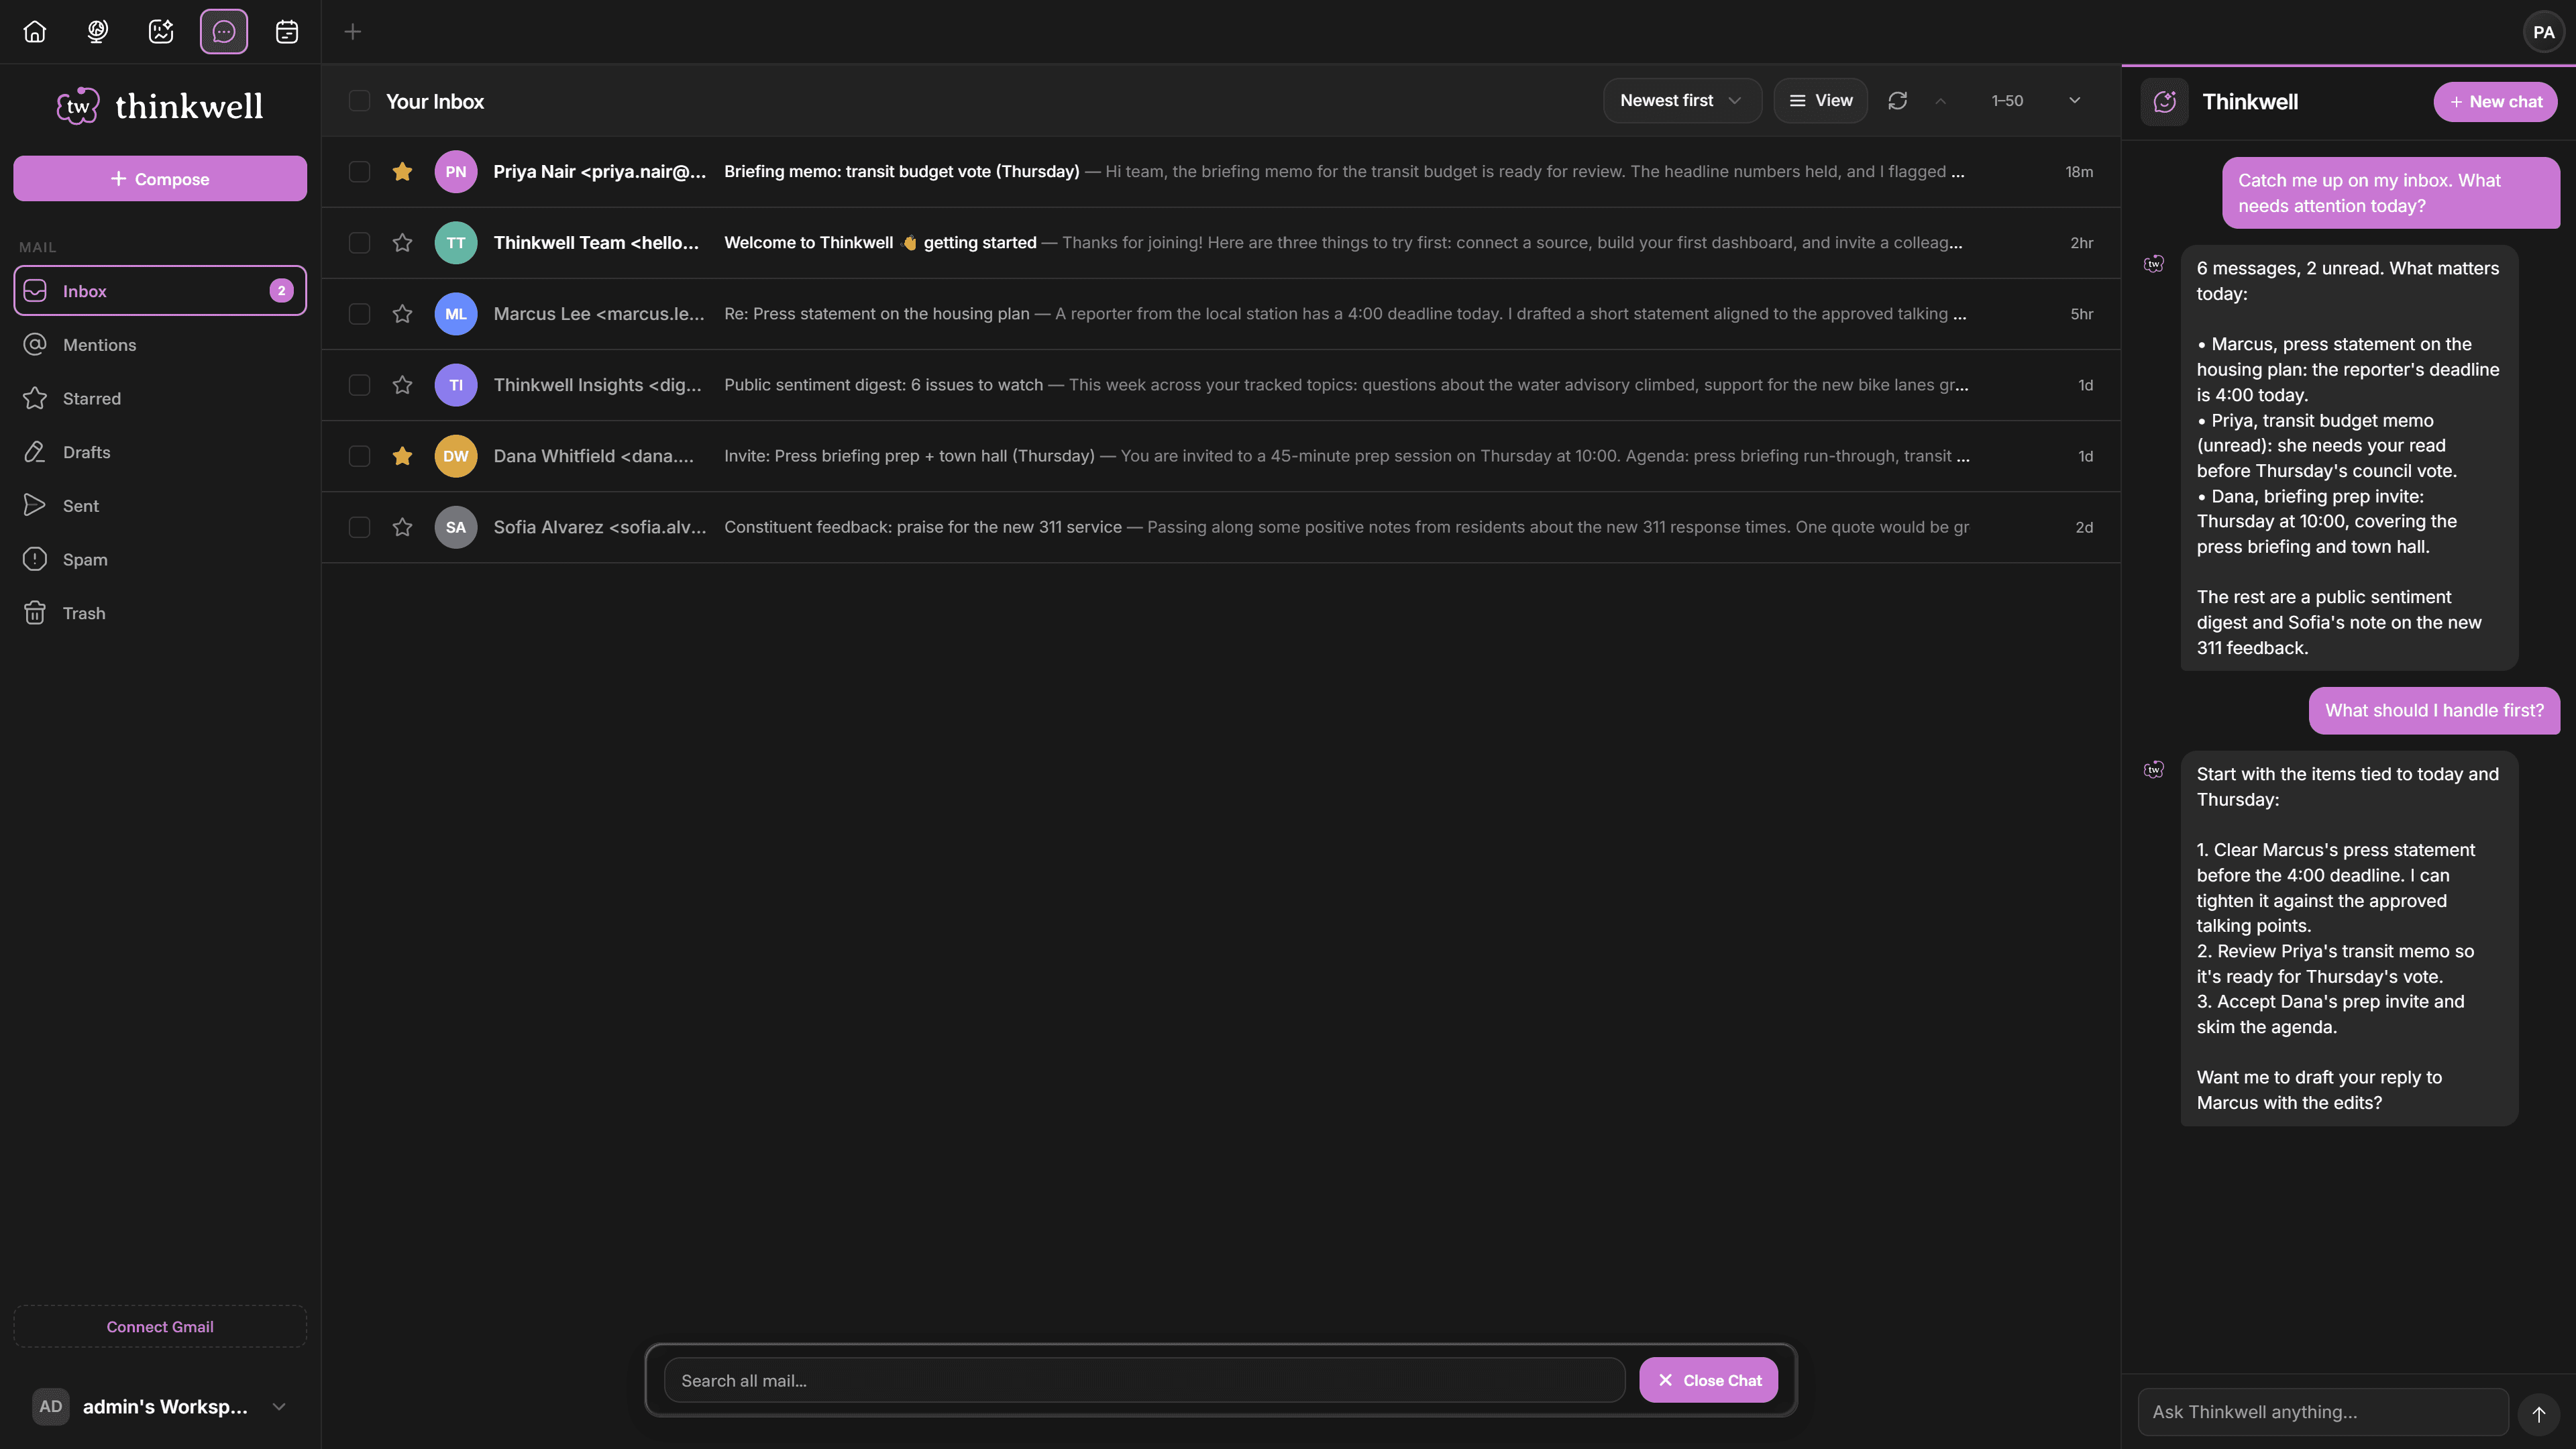Open the Spam folder
The image size is (2576, 1449).
[160, 560]
